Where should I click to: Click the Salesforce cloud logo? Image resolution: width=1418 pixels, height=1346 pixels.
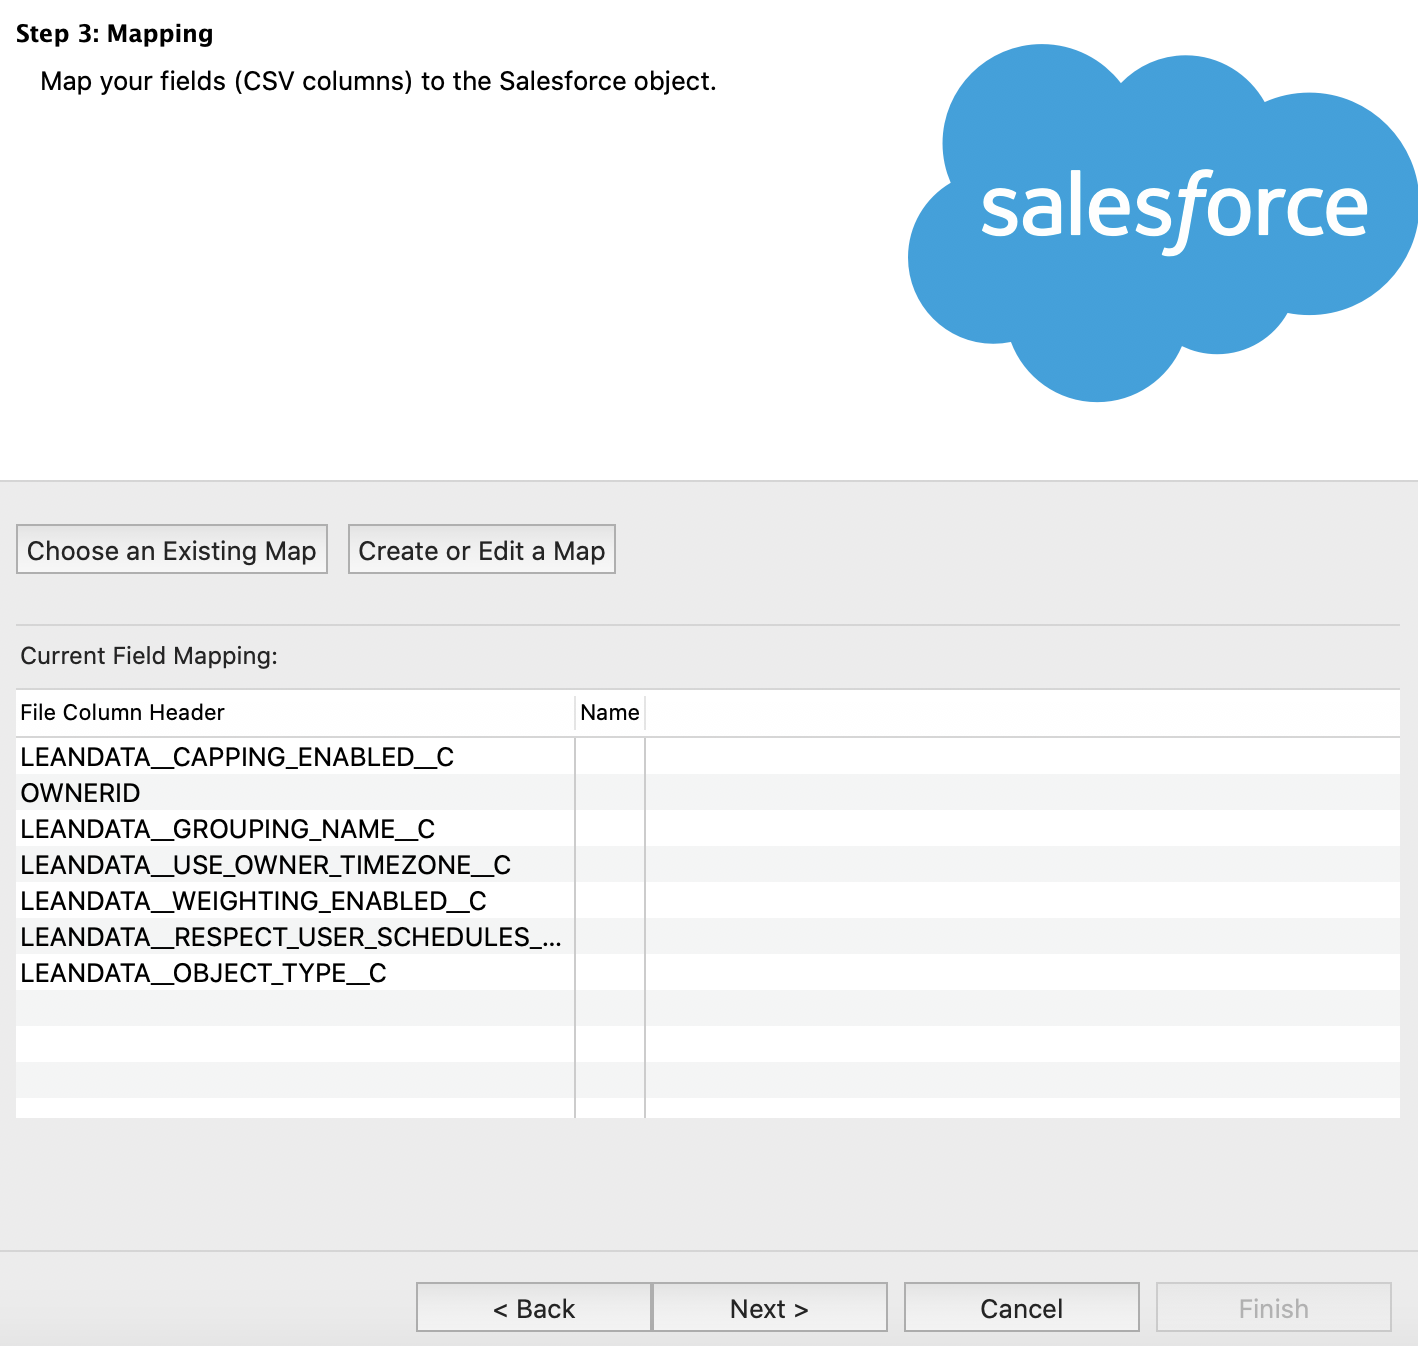(x=1160, y=222)
